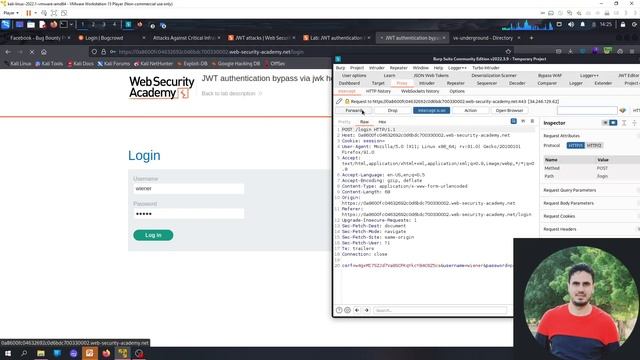This screenshot has width=640, height=360.
Task: Open the Help menu in Burp Suite
Action: tap(438, 68)
